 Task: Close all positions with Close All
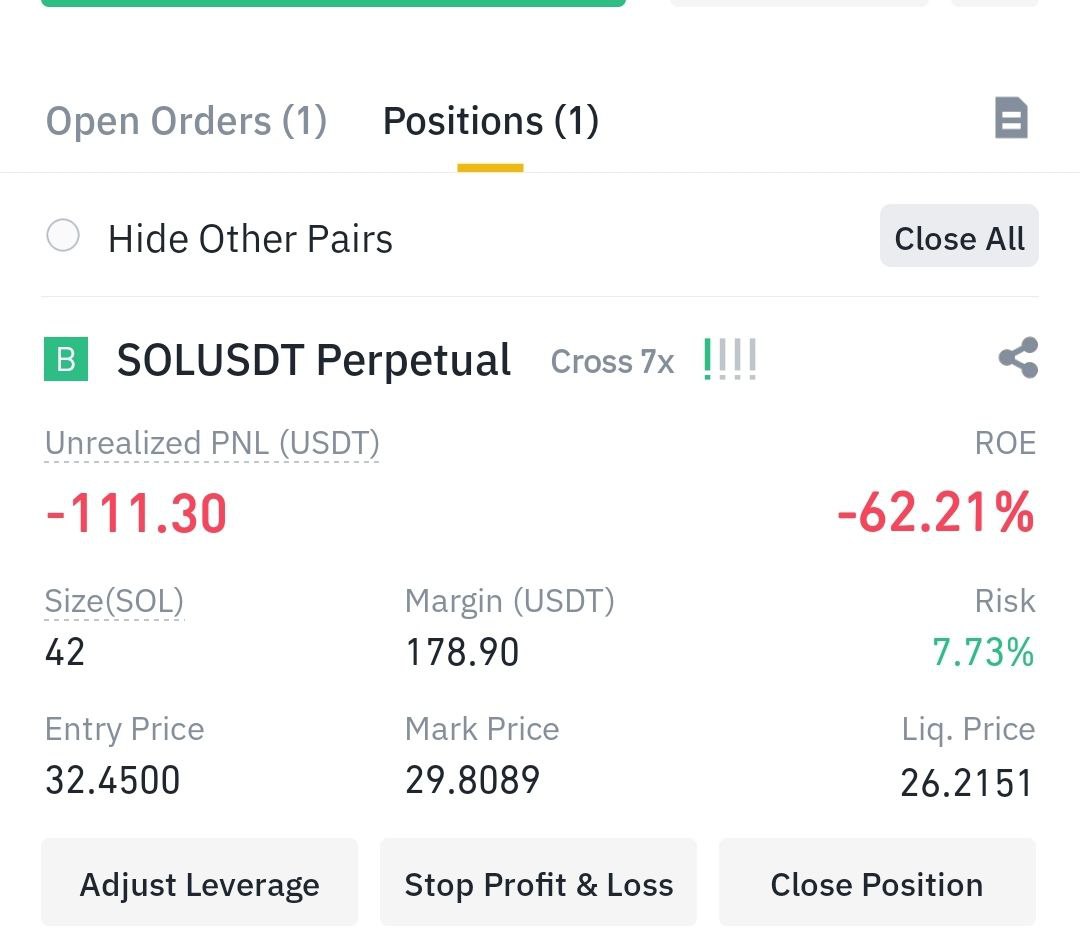pyautogui.click(x=959, y=236)
